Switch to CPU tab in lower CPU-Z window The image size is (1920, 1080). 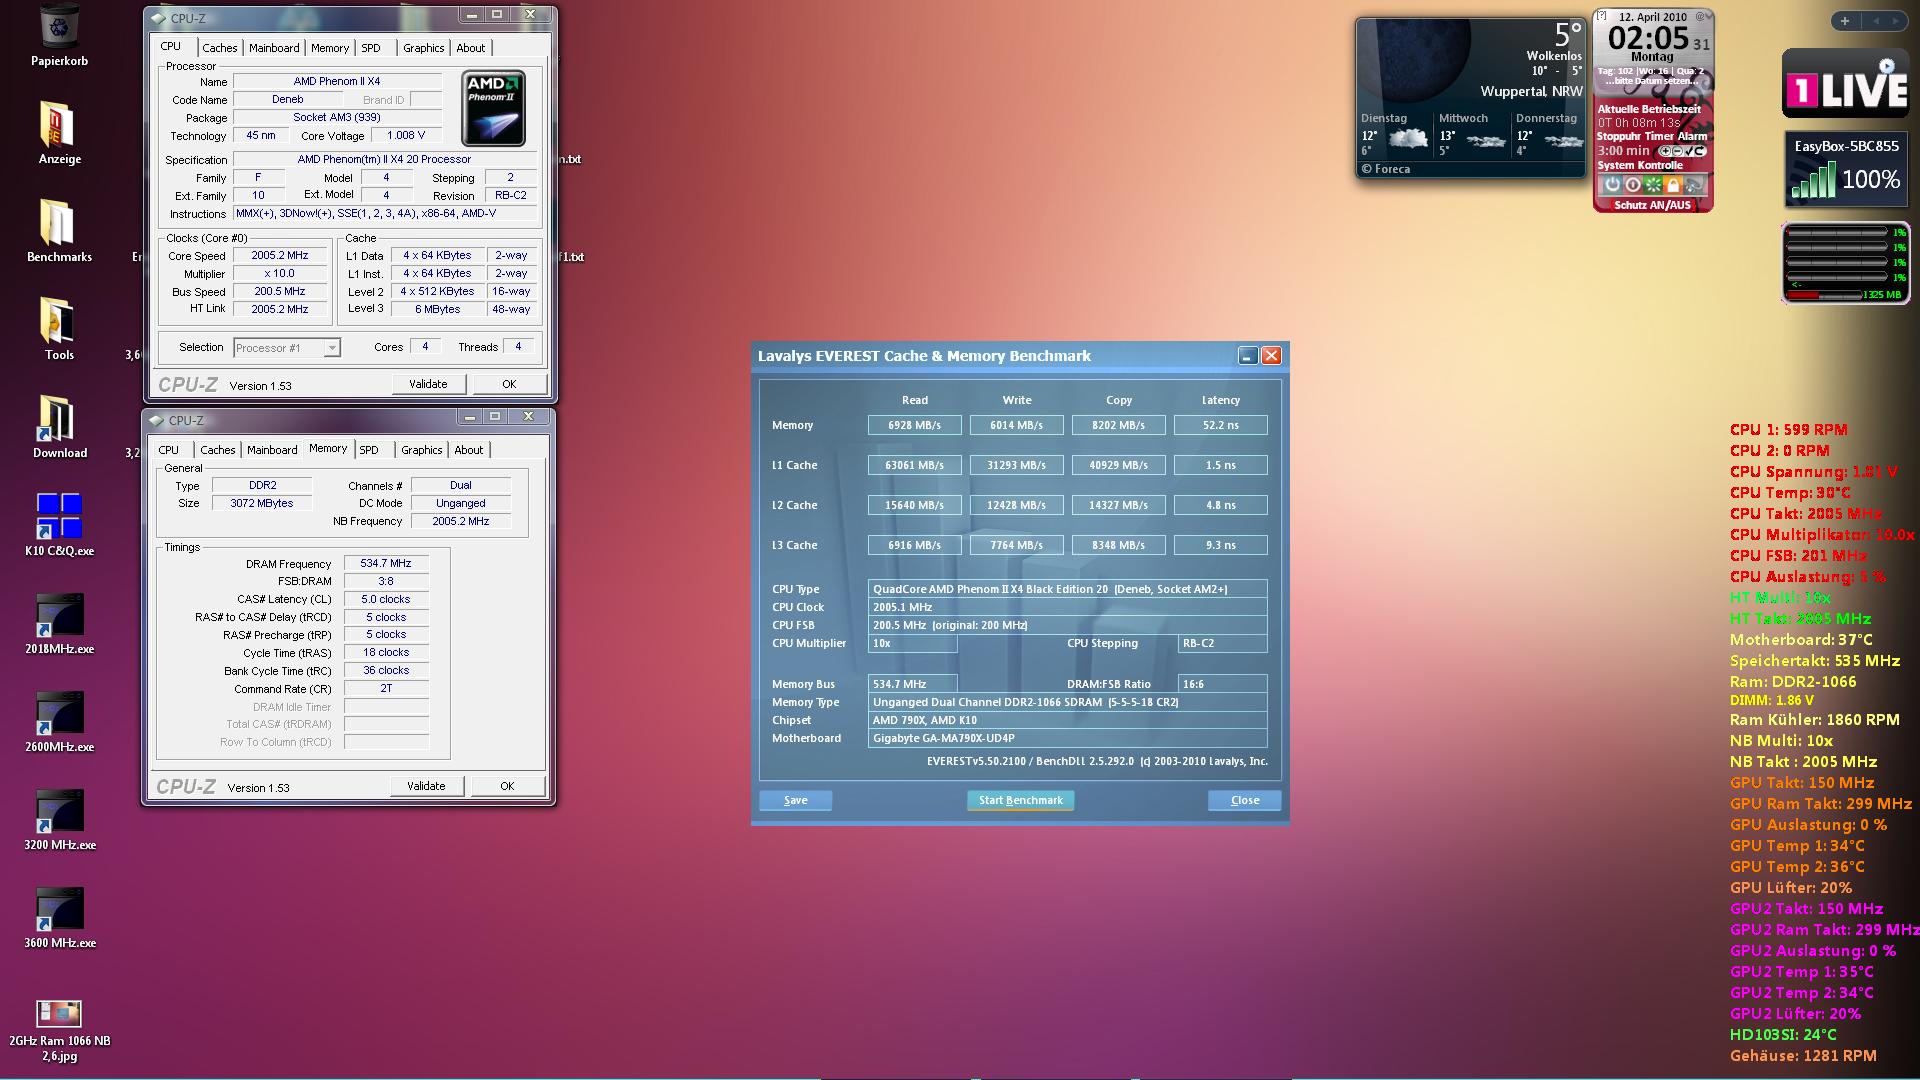(x=169, y=450)
